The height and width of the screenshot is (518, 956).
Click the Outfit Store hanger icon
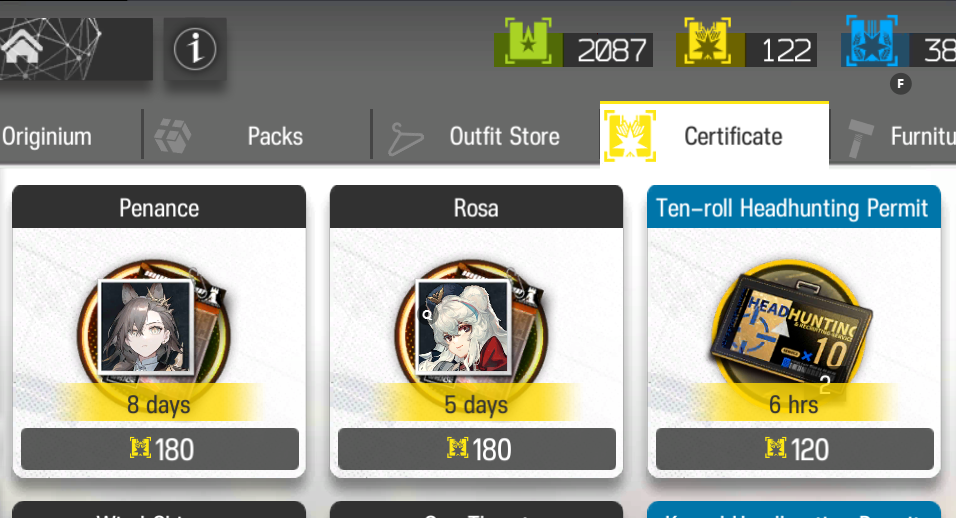405,138
